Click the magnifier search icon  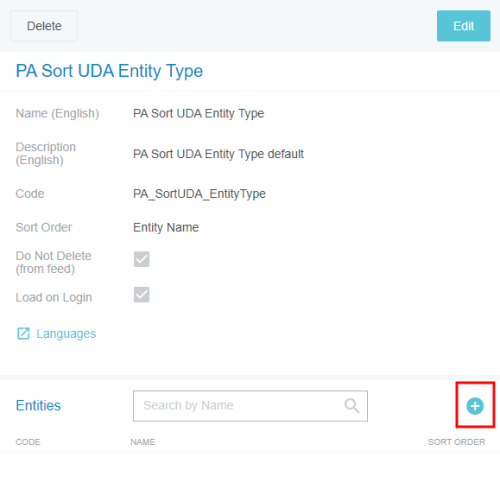tap(352, 406)
